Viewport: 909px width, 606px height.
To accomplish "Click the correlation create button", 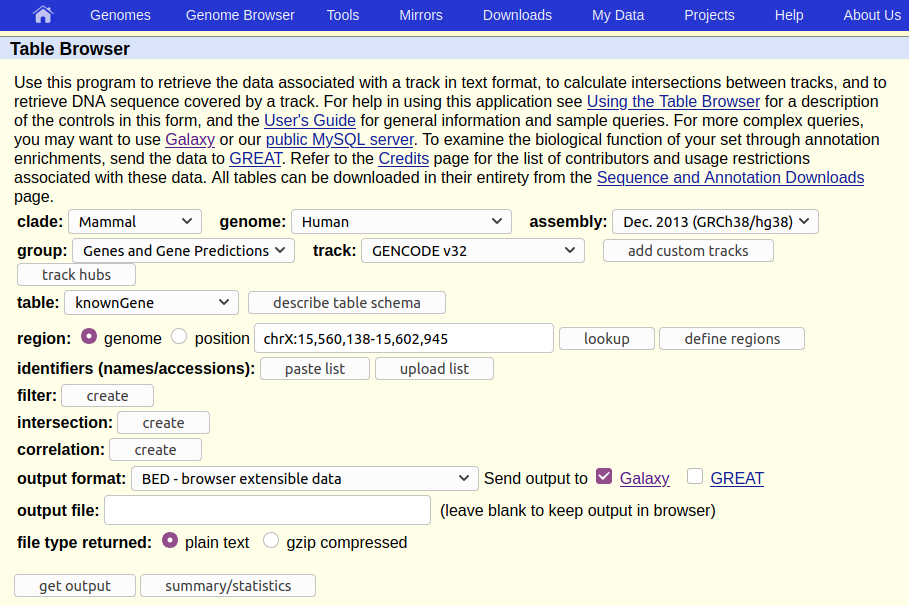I will pyautogui.click(x=155, y=449).
